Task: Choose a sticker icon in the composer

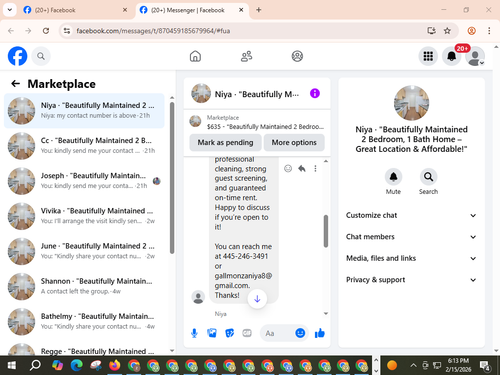Action: 229,333
